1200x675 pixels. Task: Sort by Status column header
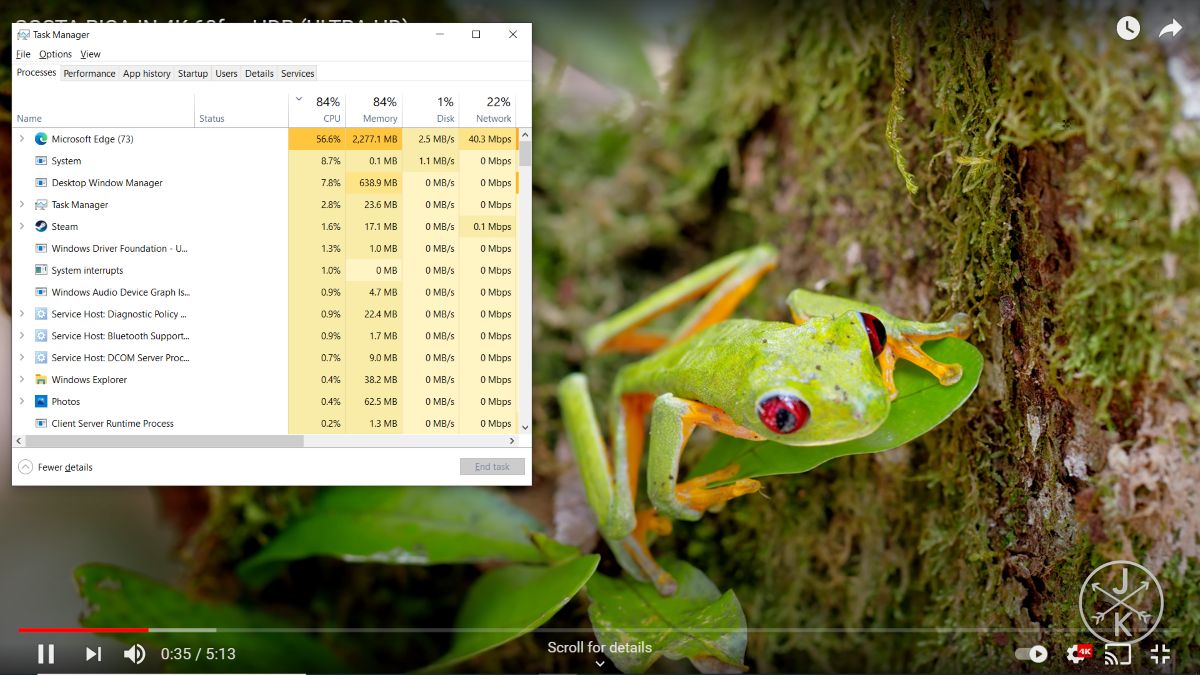(242, 110)
